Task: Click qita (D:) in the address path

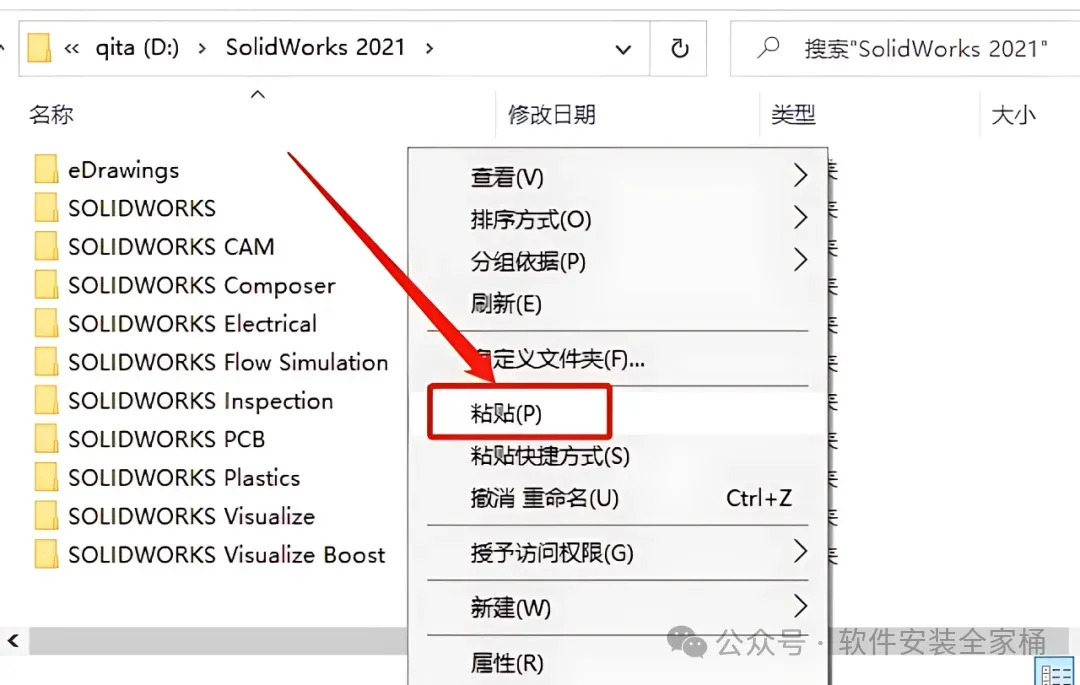Action: click(137, 48)
